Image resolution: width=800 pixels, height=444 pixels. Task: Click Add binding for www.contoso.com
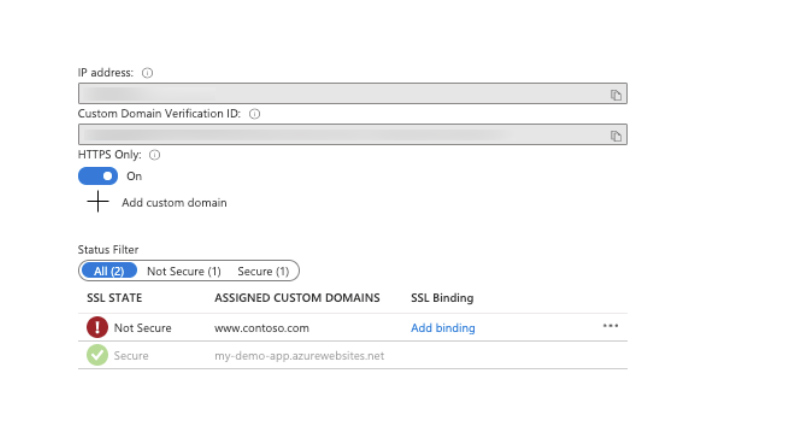pos(443,328)
